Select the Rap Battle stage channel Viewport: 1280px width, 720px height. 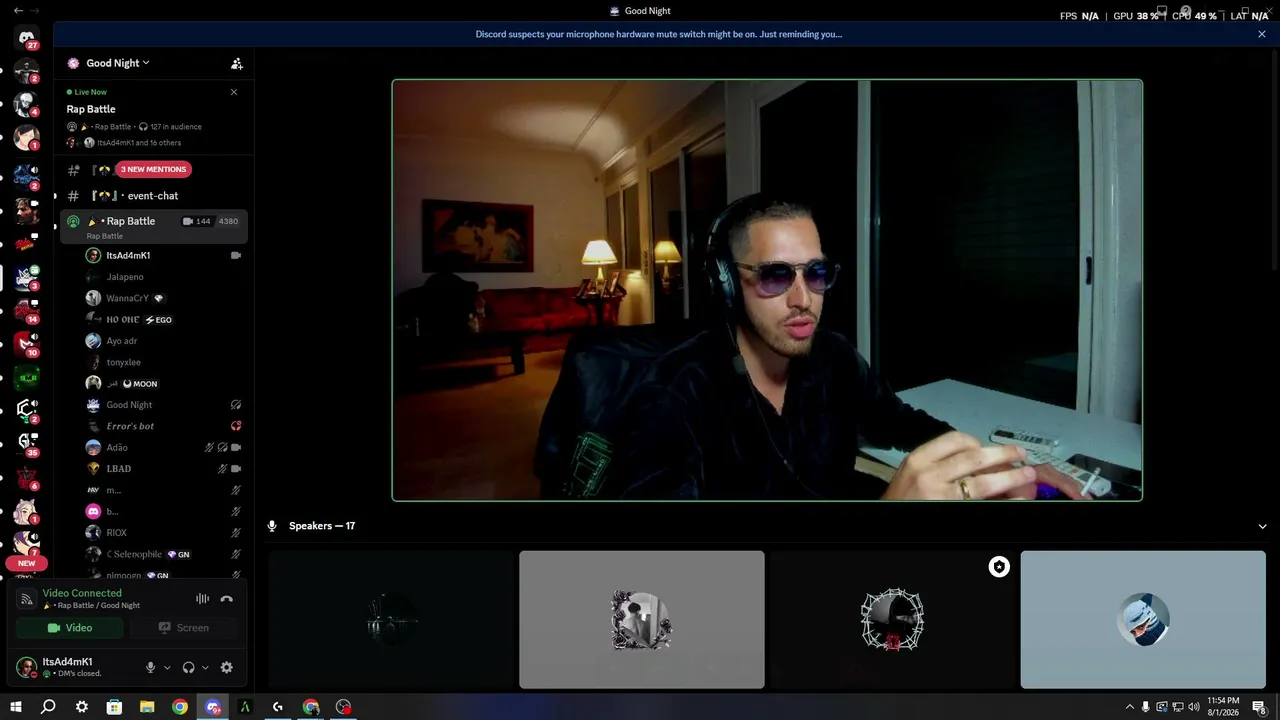(x=153, y=226)
